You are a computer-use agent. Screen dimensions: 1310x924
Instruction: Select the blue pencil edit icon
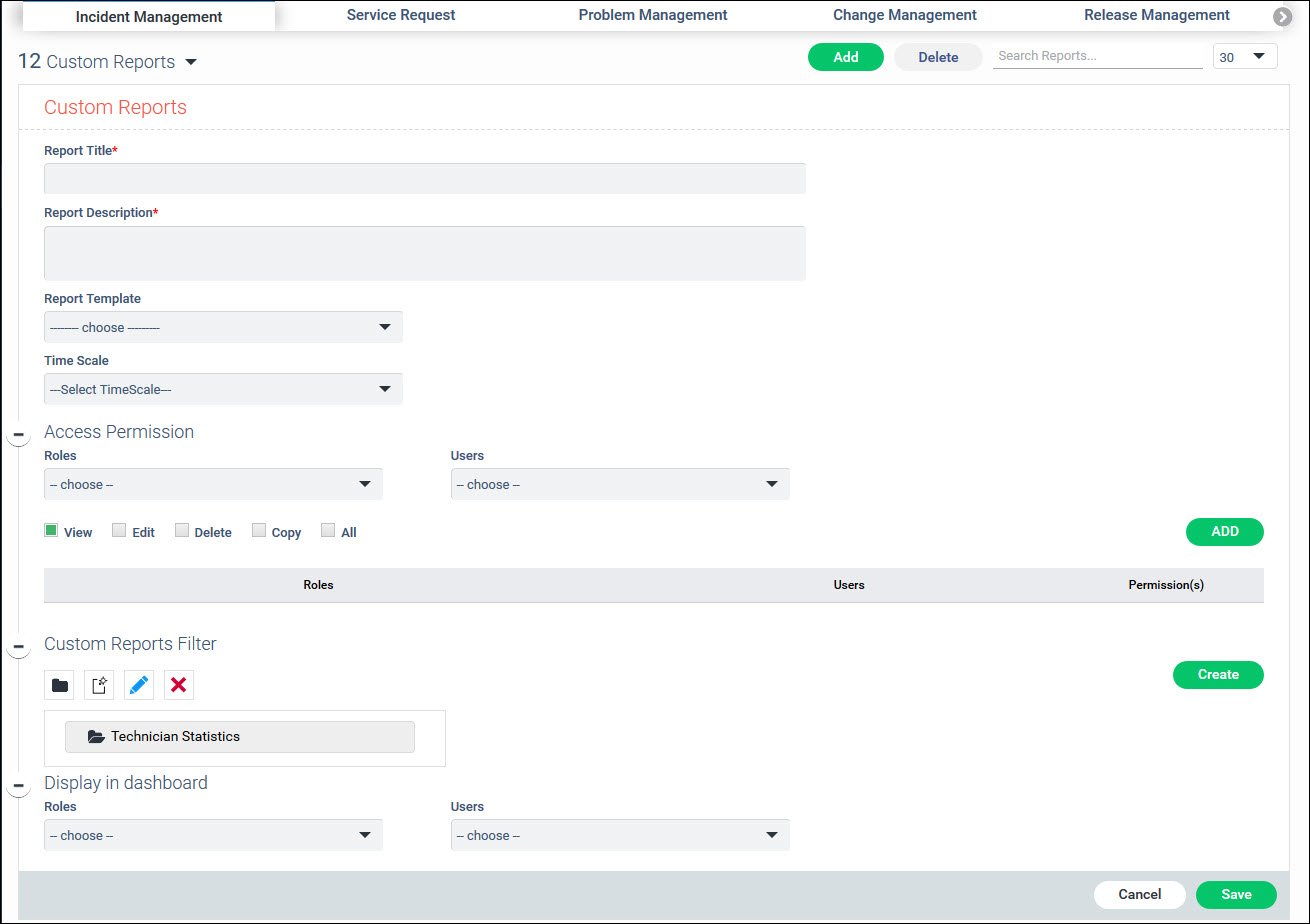click(x=139, y=685)
